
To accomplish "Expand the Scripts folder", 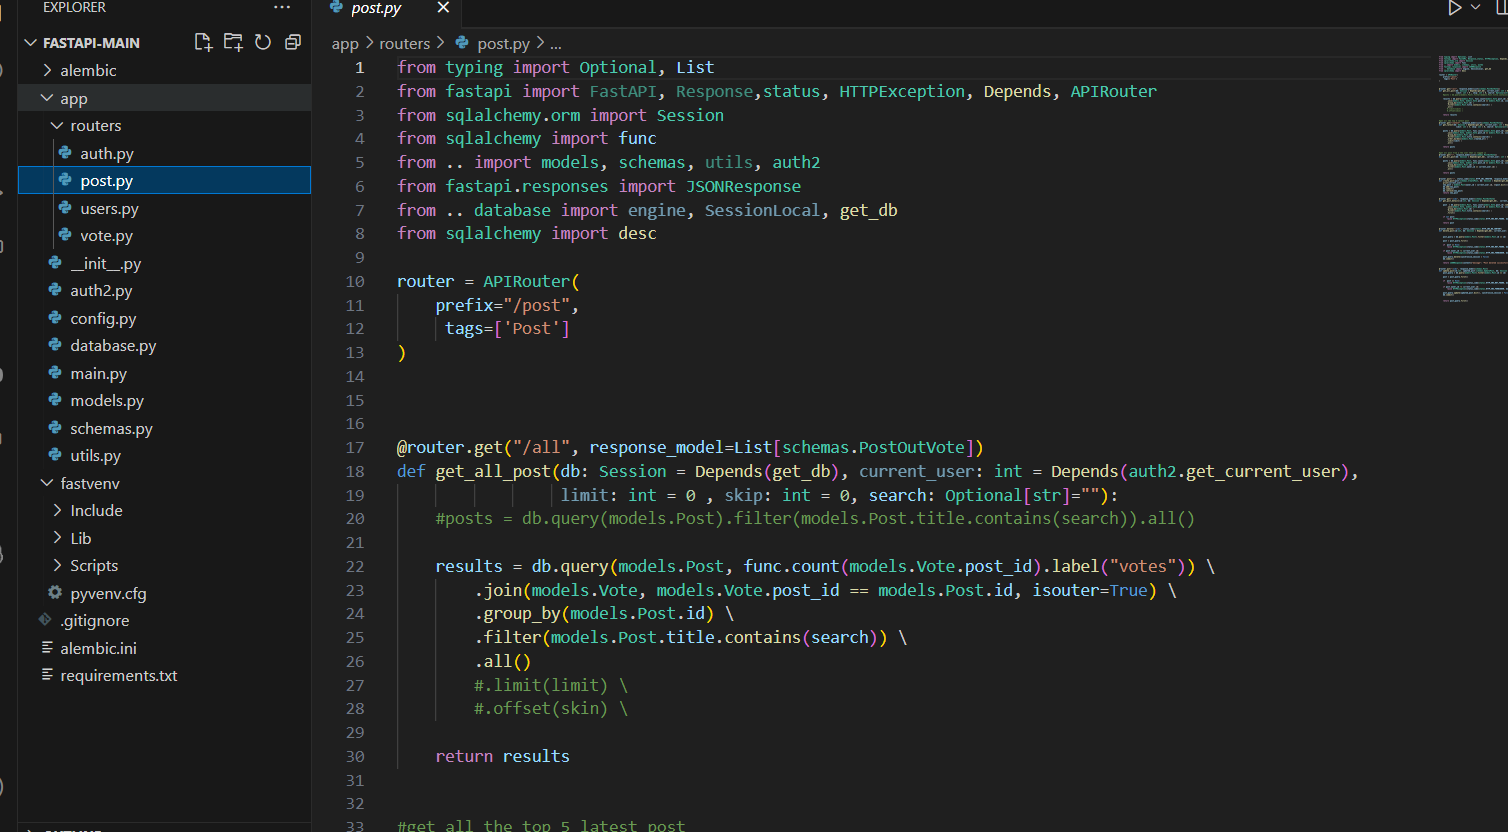I will point(57,565).
